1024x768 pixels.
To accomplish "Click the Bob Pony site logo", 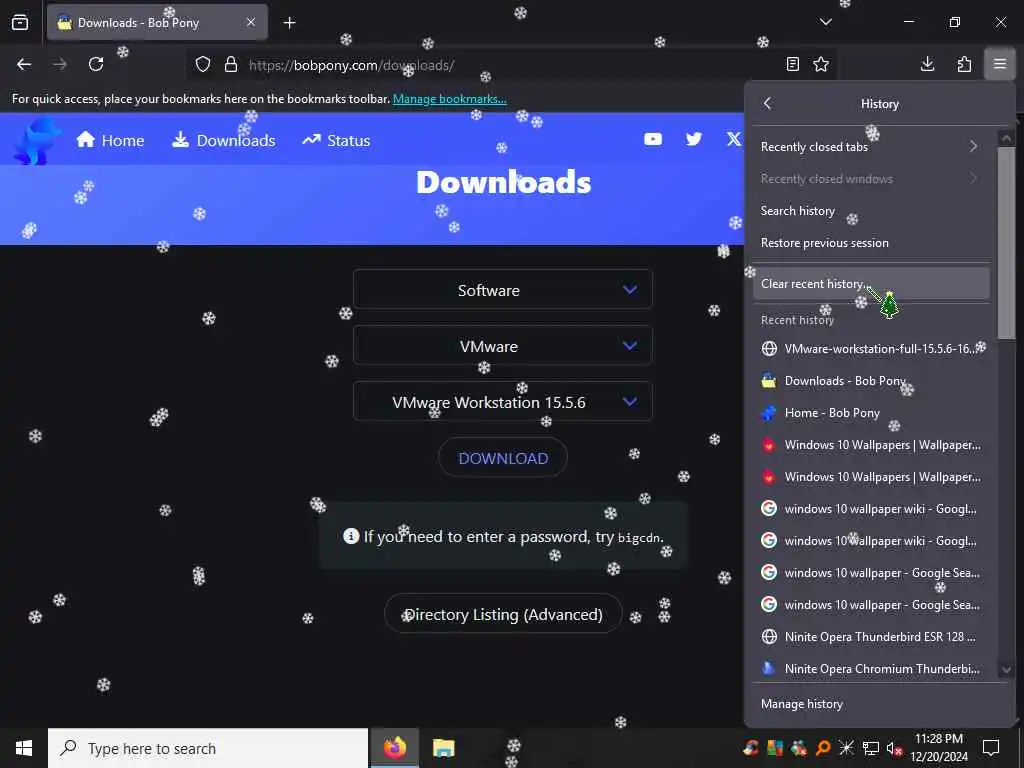I will [37, 140].
